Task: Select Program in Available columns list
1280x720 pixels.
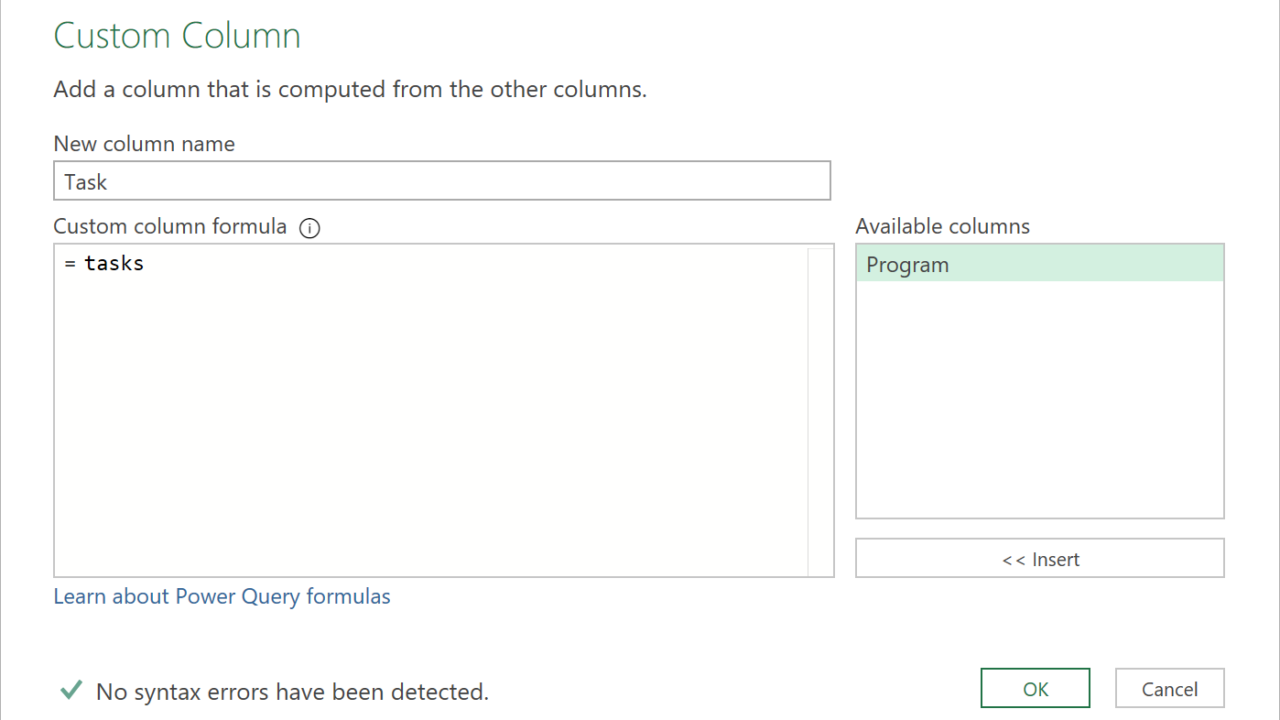Action: click(x=1039, y=265)
